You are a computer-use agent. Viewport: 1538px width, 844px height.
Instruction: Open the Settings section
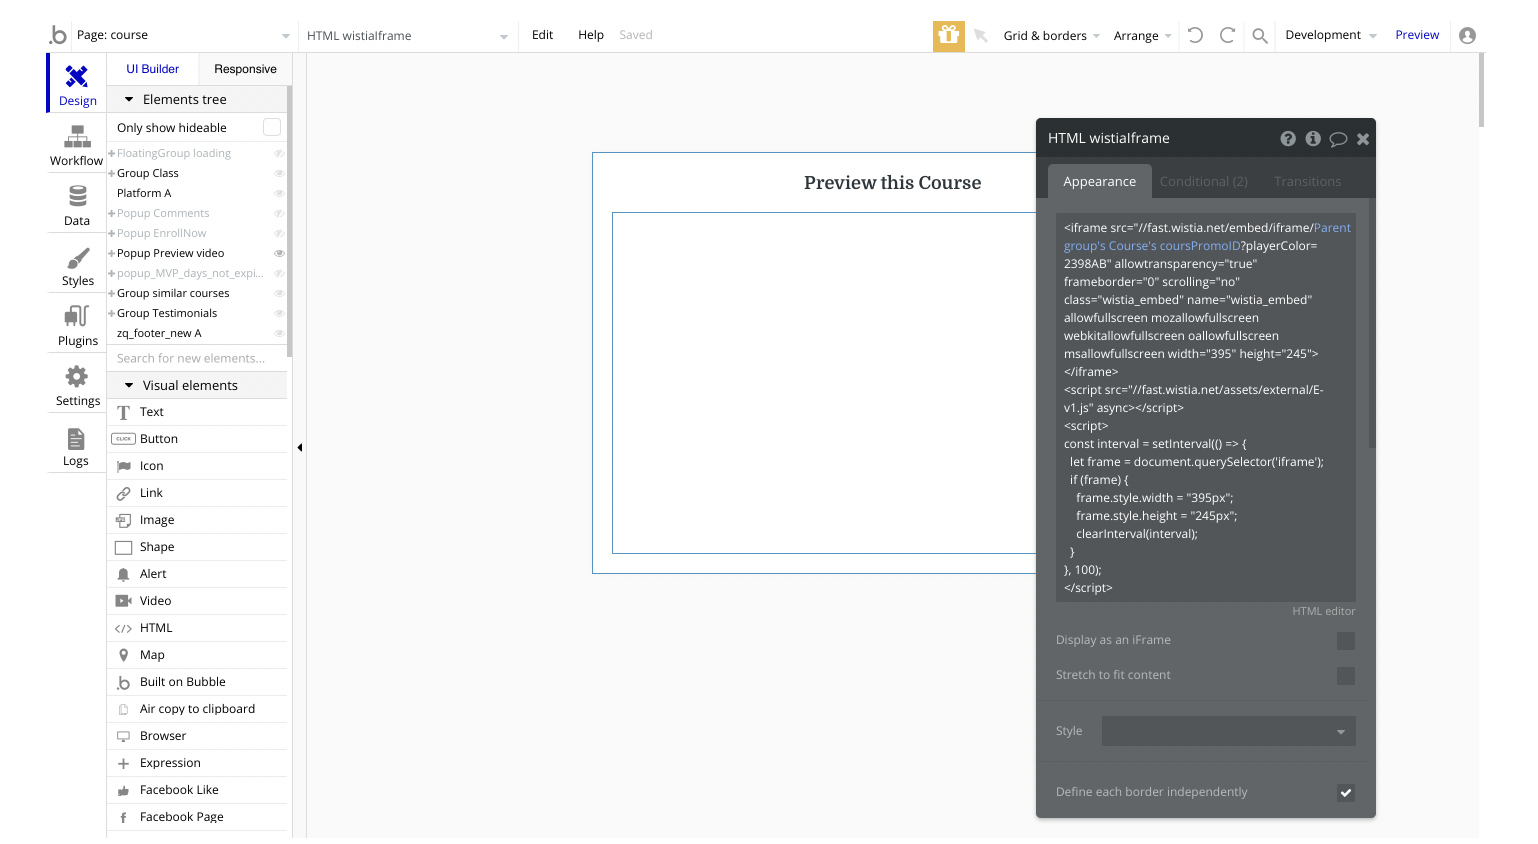pyautogui.click(x=77, y=386)
